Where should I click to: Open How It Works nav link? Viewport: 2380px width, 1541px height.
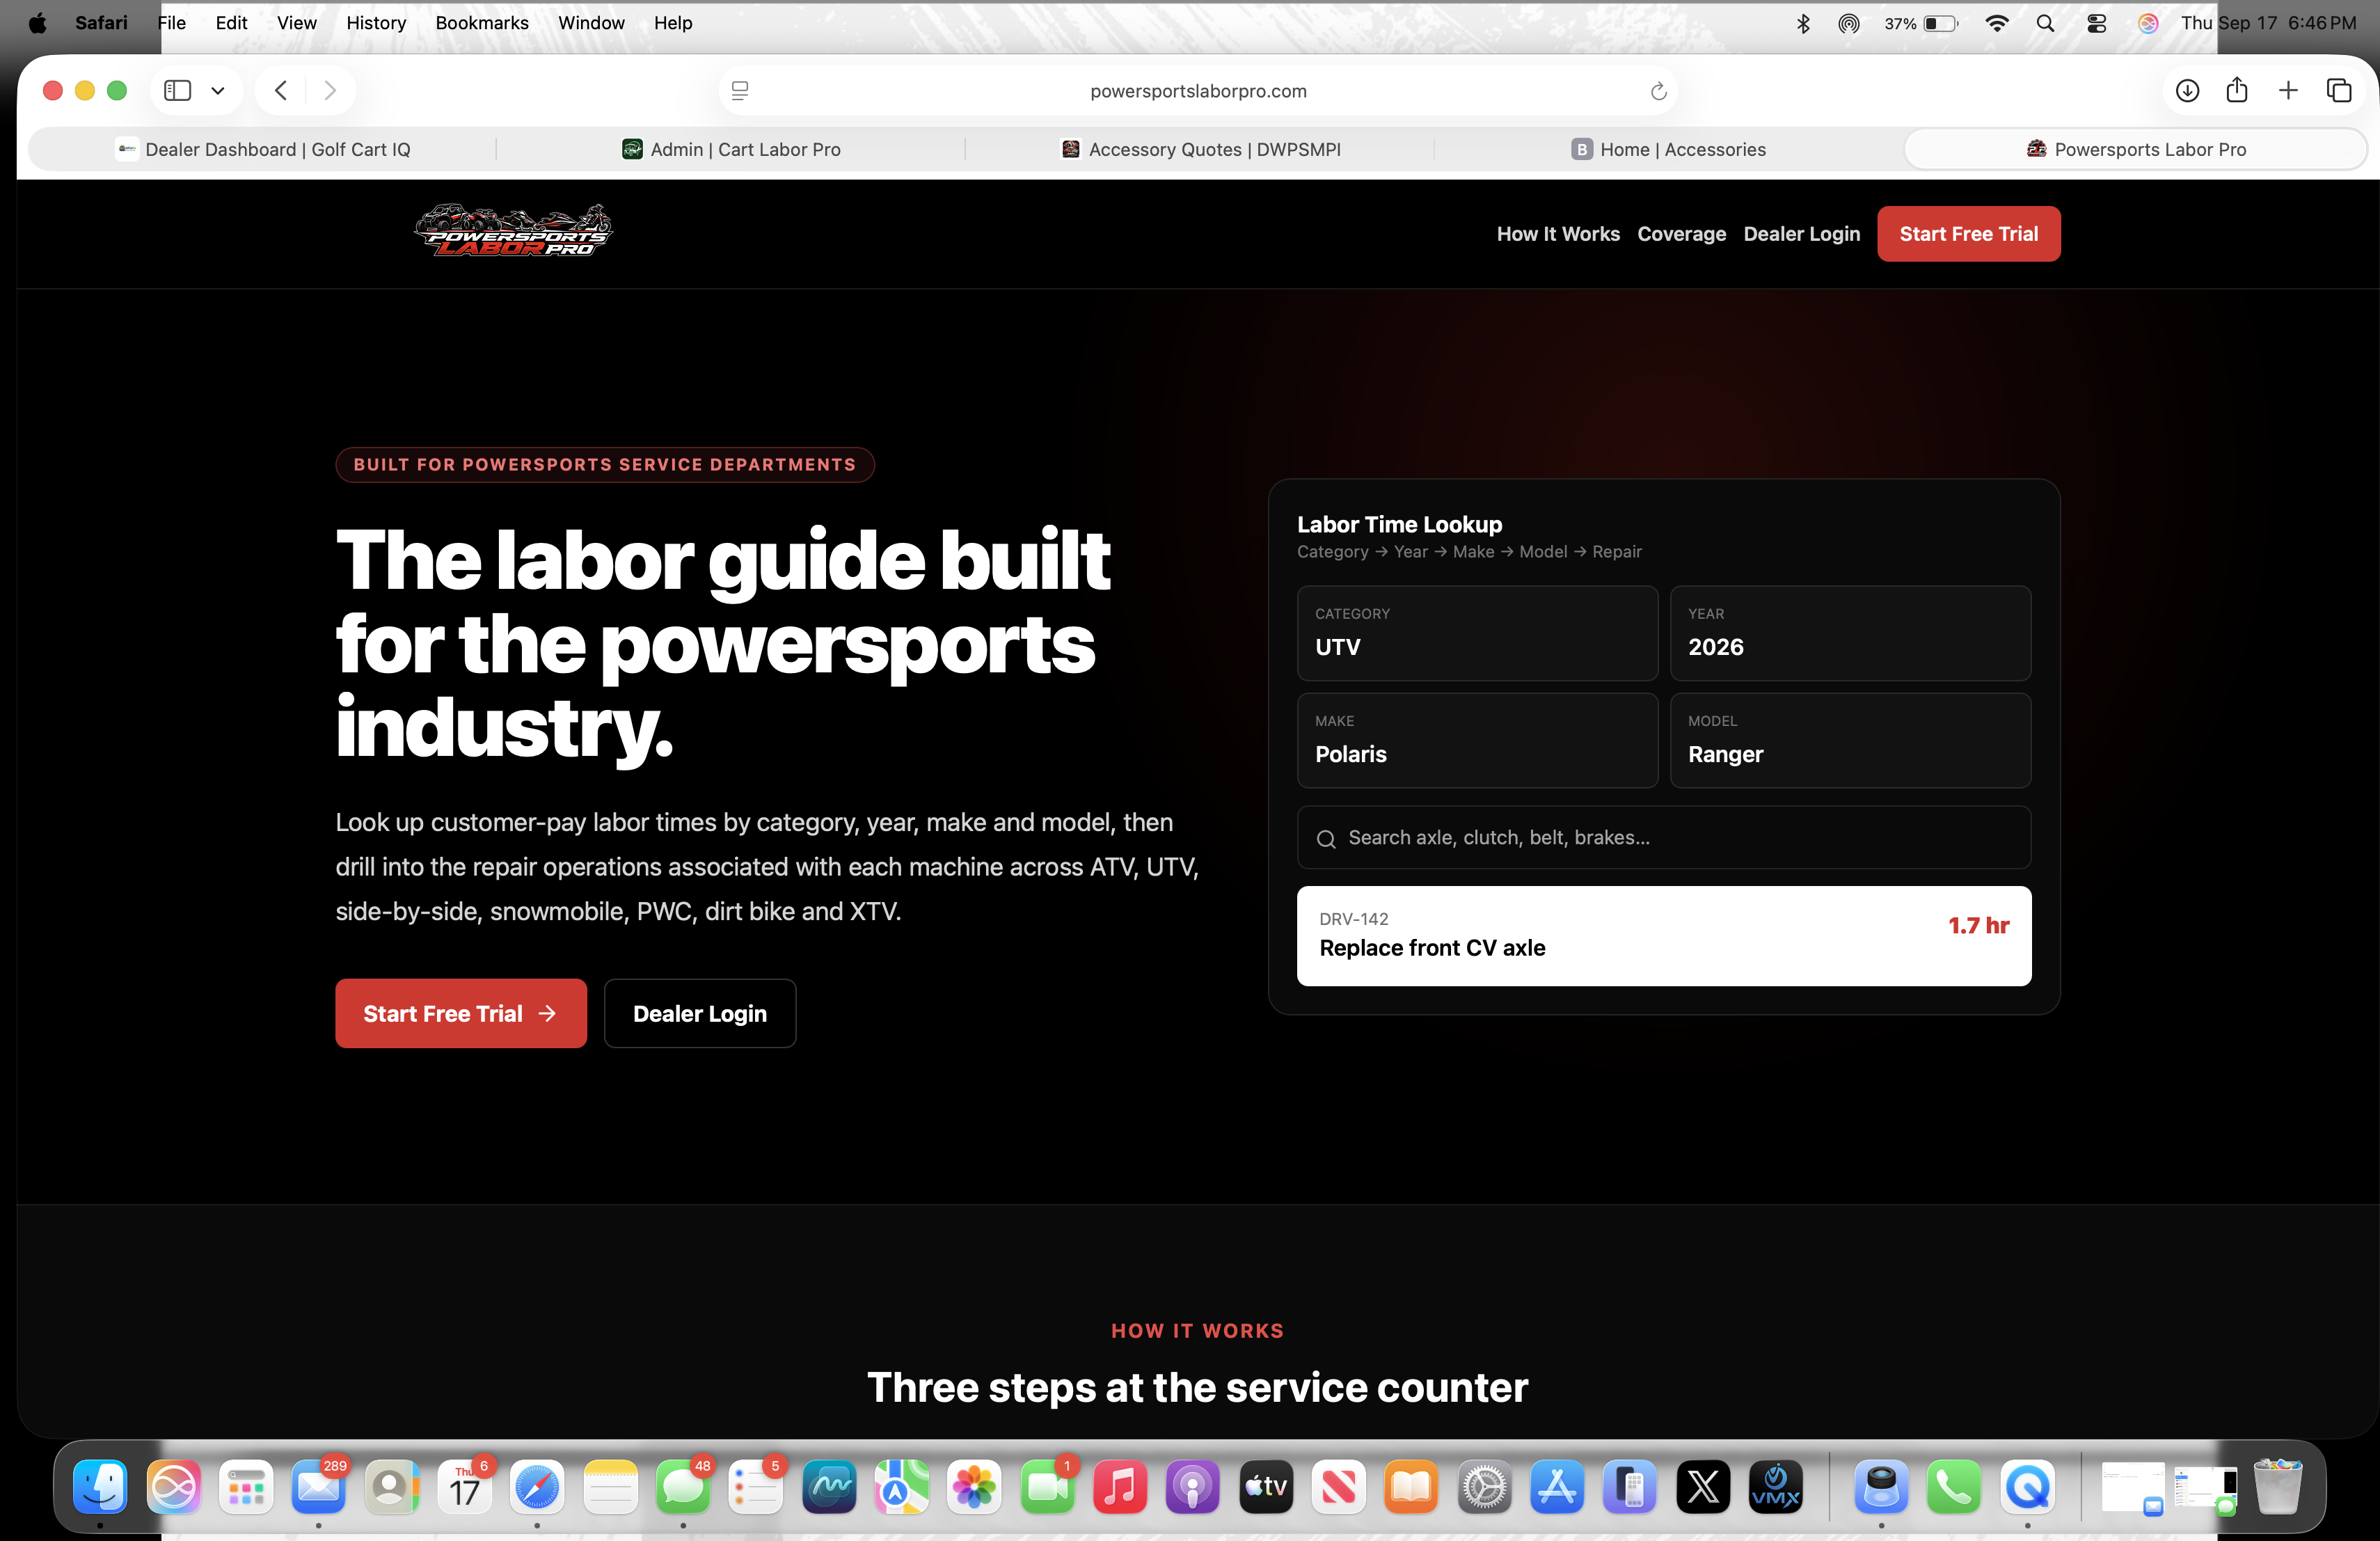[1558, 234]
